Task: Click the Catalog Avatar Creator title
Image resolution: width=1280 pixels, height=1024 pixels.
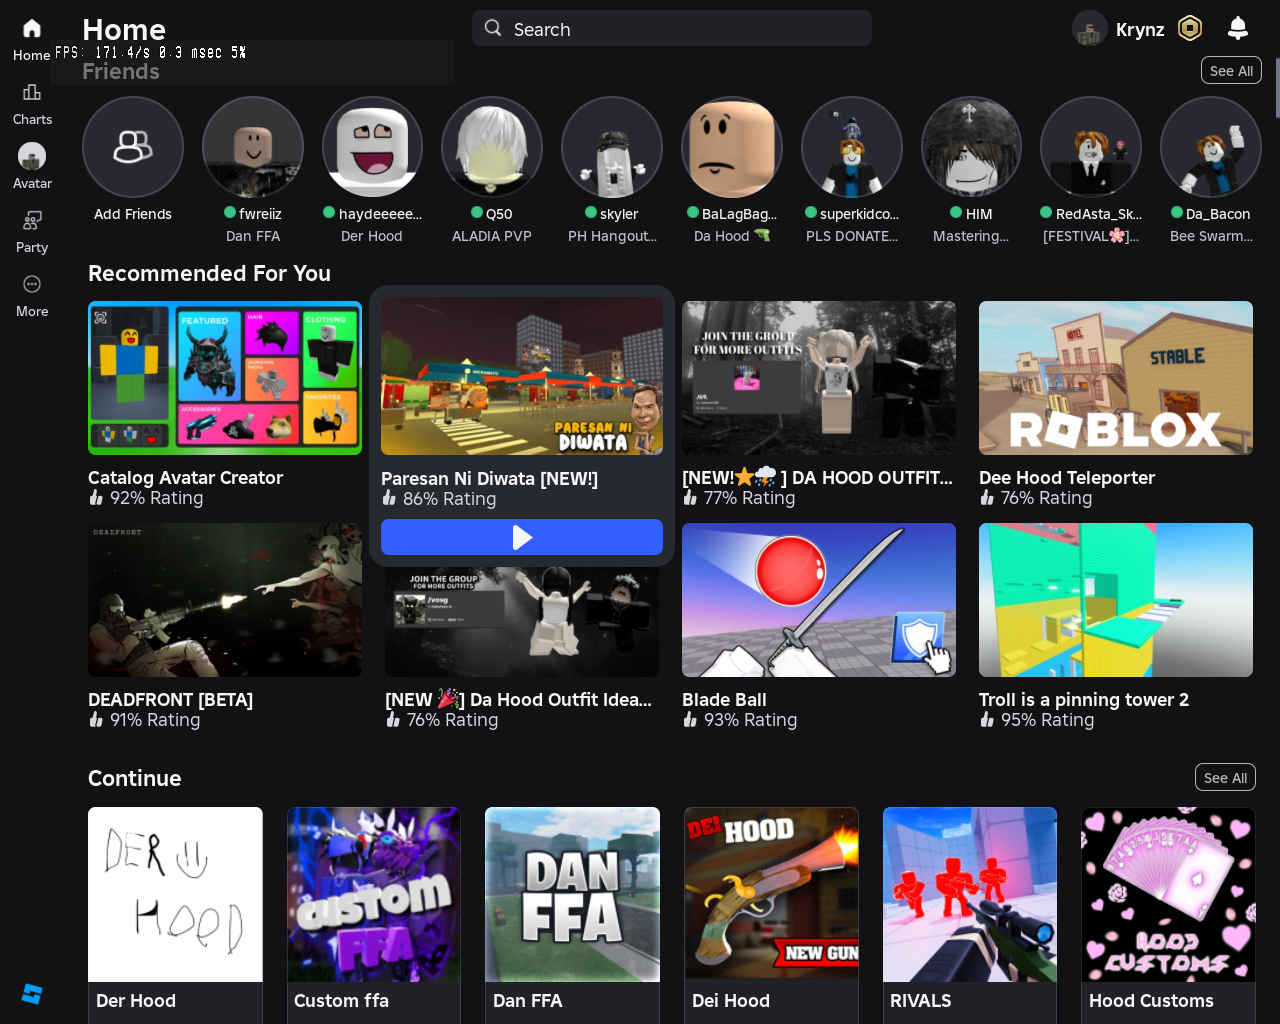Action: tap(185, 478)
